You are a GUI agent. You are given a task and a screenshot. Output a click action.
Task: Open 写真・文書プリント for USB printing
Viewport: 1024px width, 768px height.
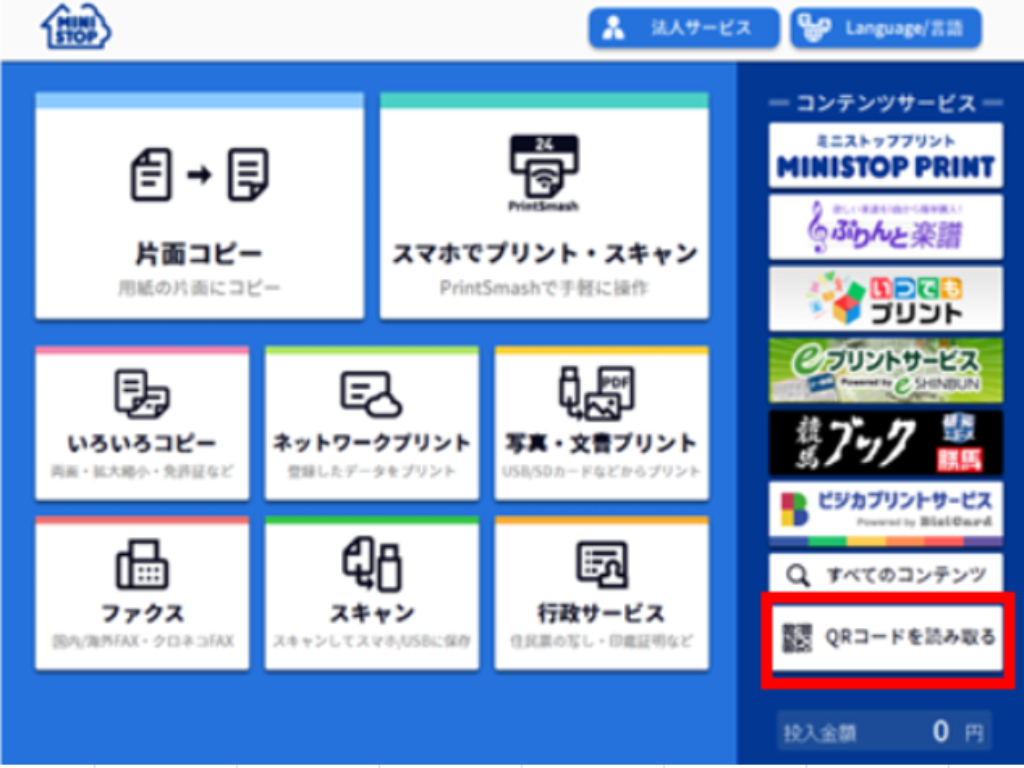[x=602, y=424]
